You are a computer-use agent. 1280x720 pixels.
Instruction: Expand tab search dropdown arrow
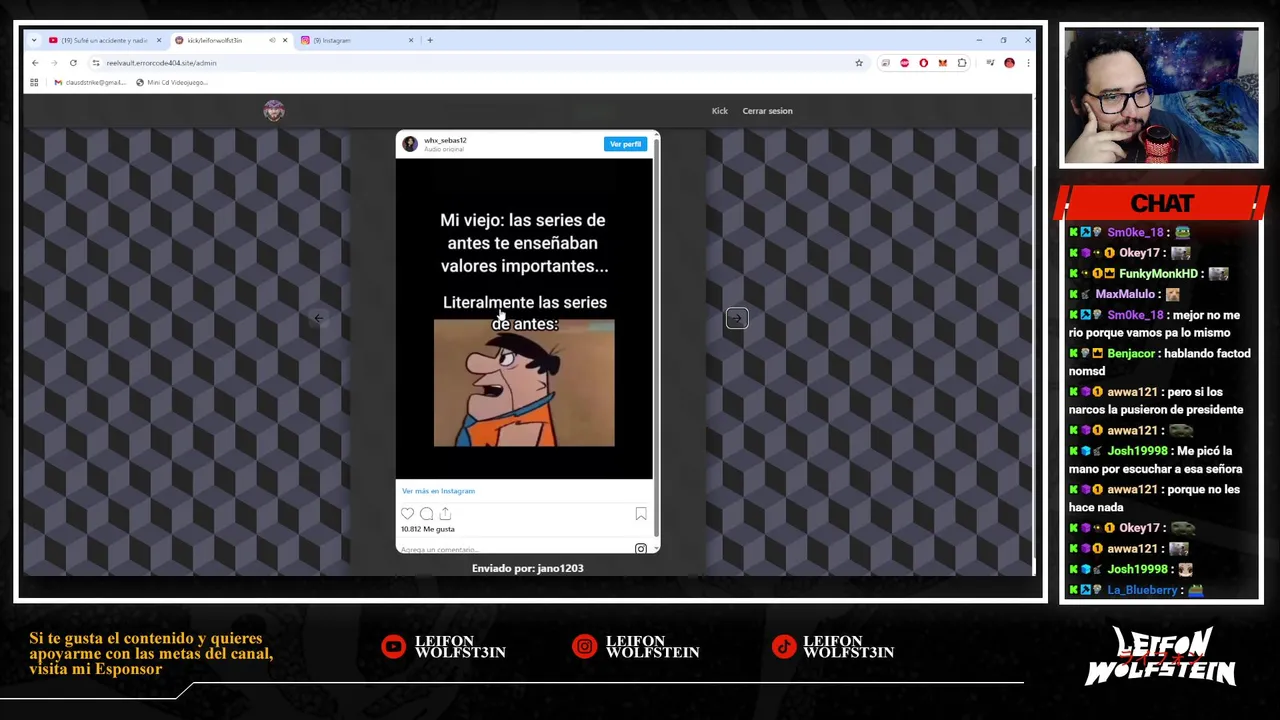pos(34,40)
